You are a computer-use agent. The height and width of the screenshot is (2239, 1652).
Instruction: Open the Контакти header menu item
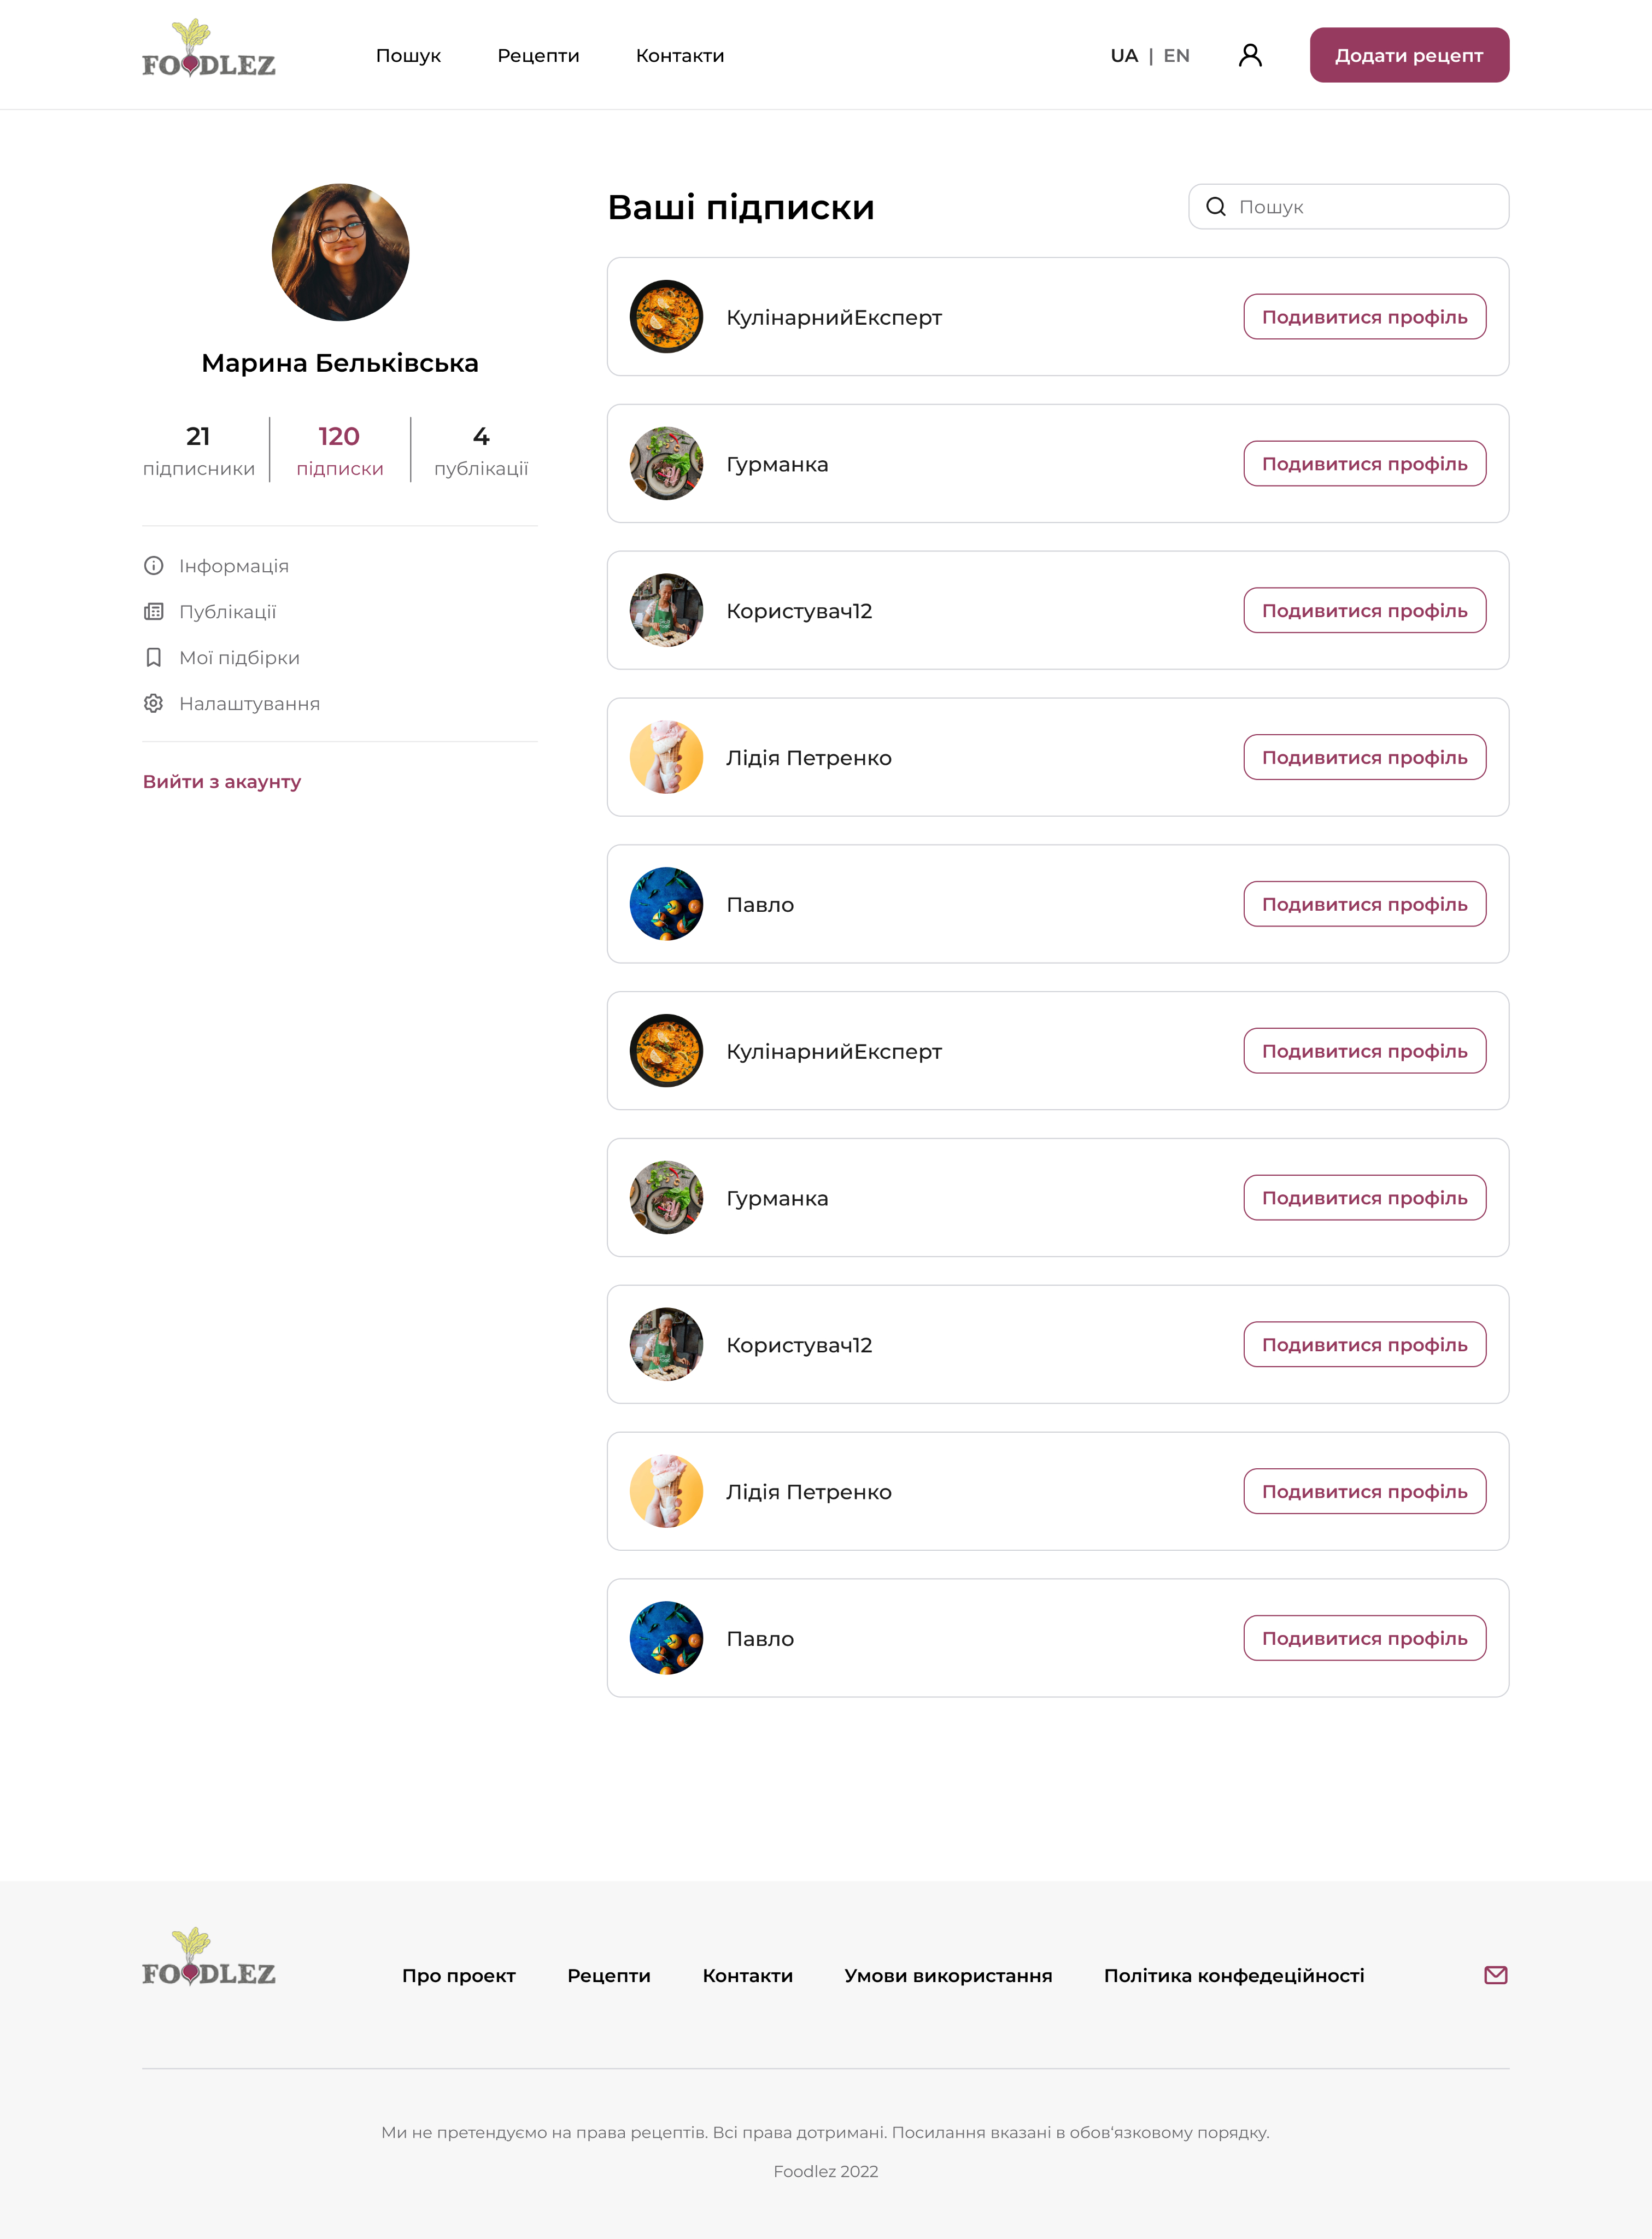click(680, 56)
